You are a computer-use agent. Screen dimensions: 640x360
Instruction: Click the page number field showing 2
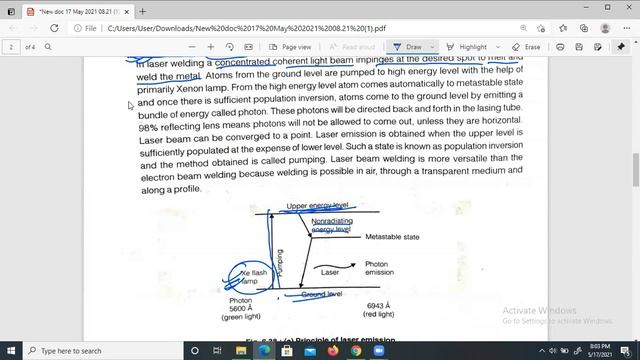point(11,47)
